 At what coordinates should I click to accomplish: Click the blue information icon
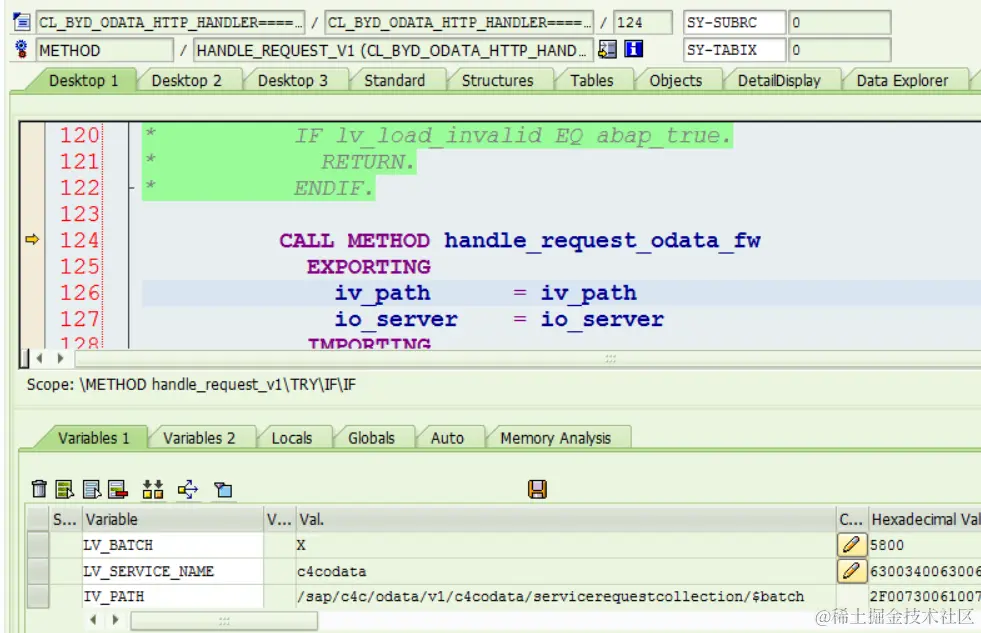tap(634, 49)
